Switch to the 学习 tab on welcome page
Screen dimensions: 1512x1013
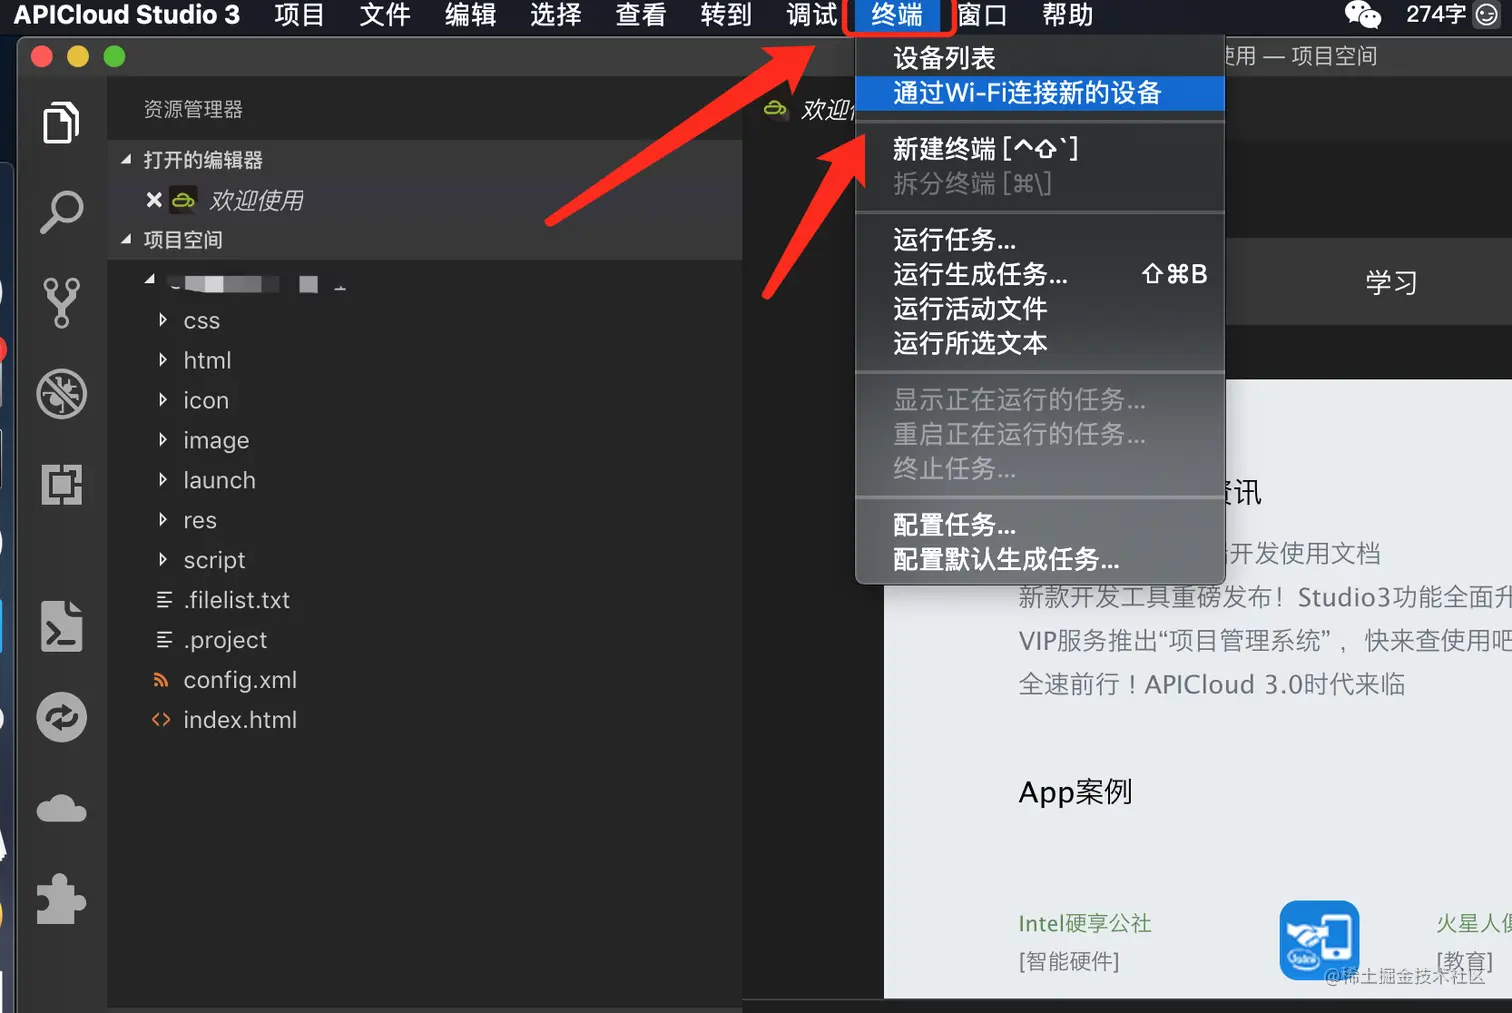(1391, 283)
